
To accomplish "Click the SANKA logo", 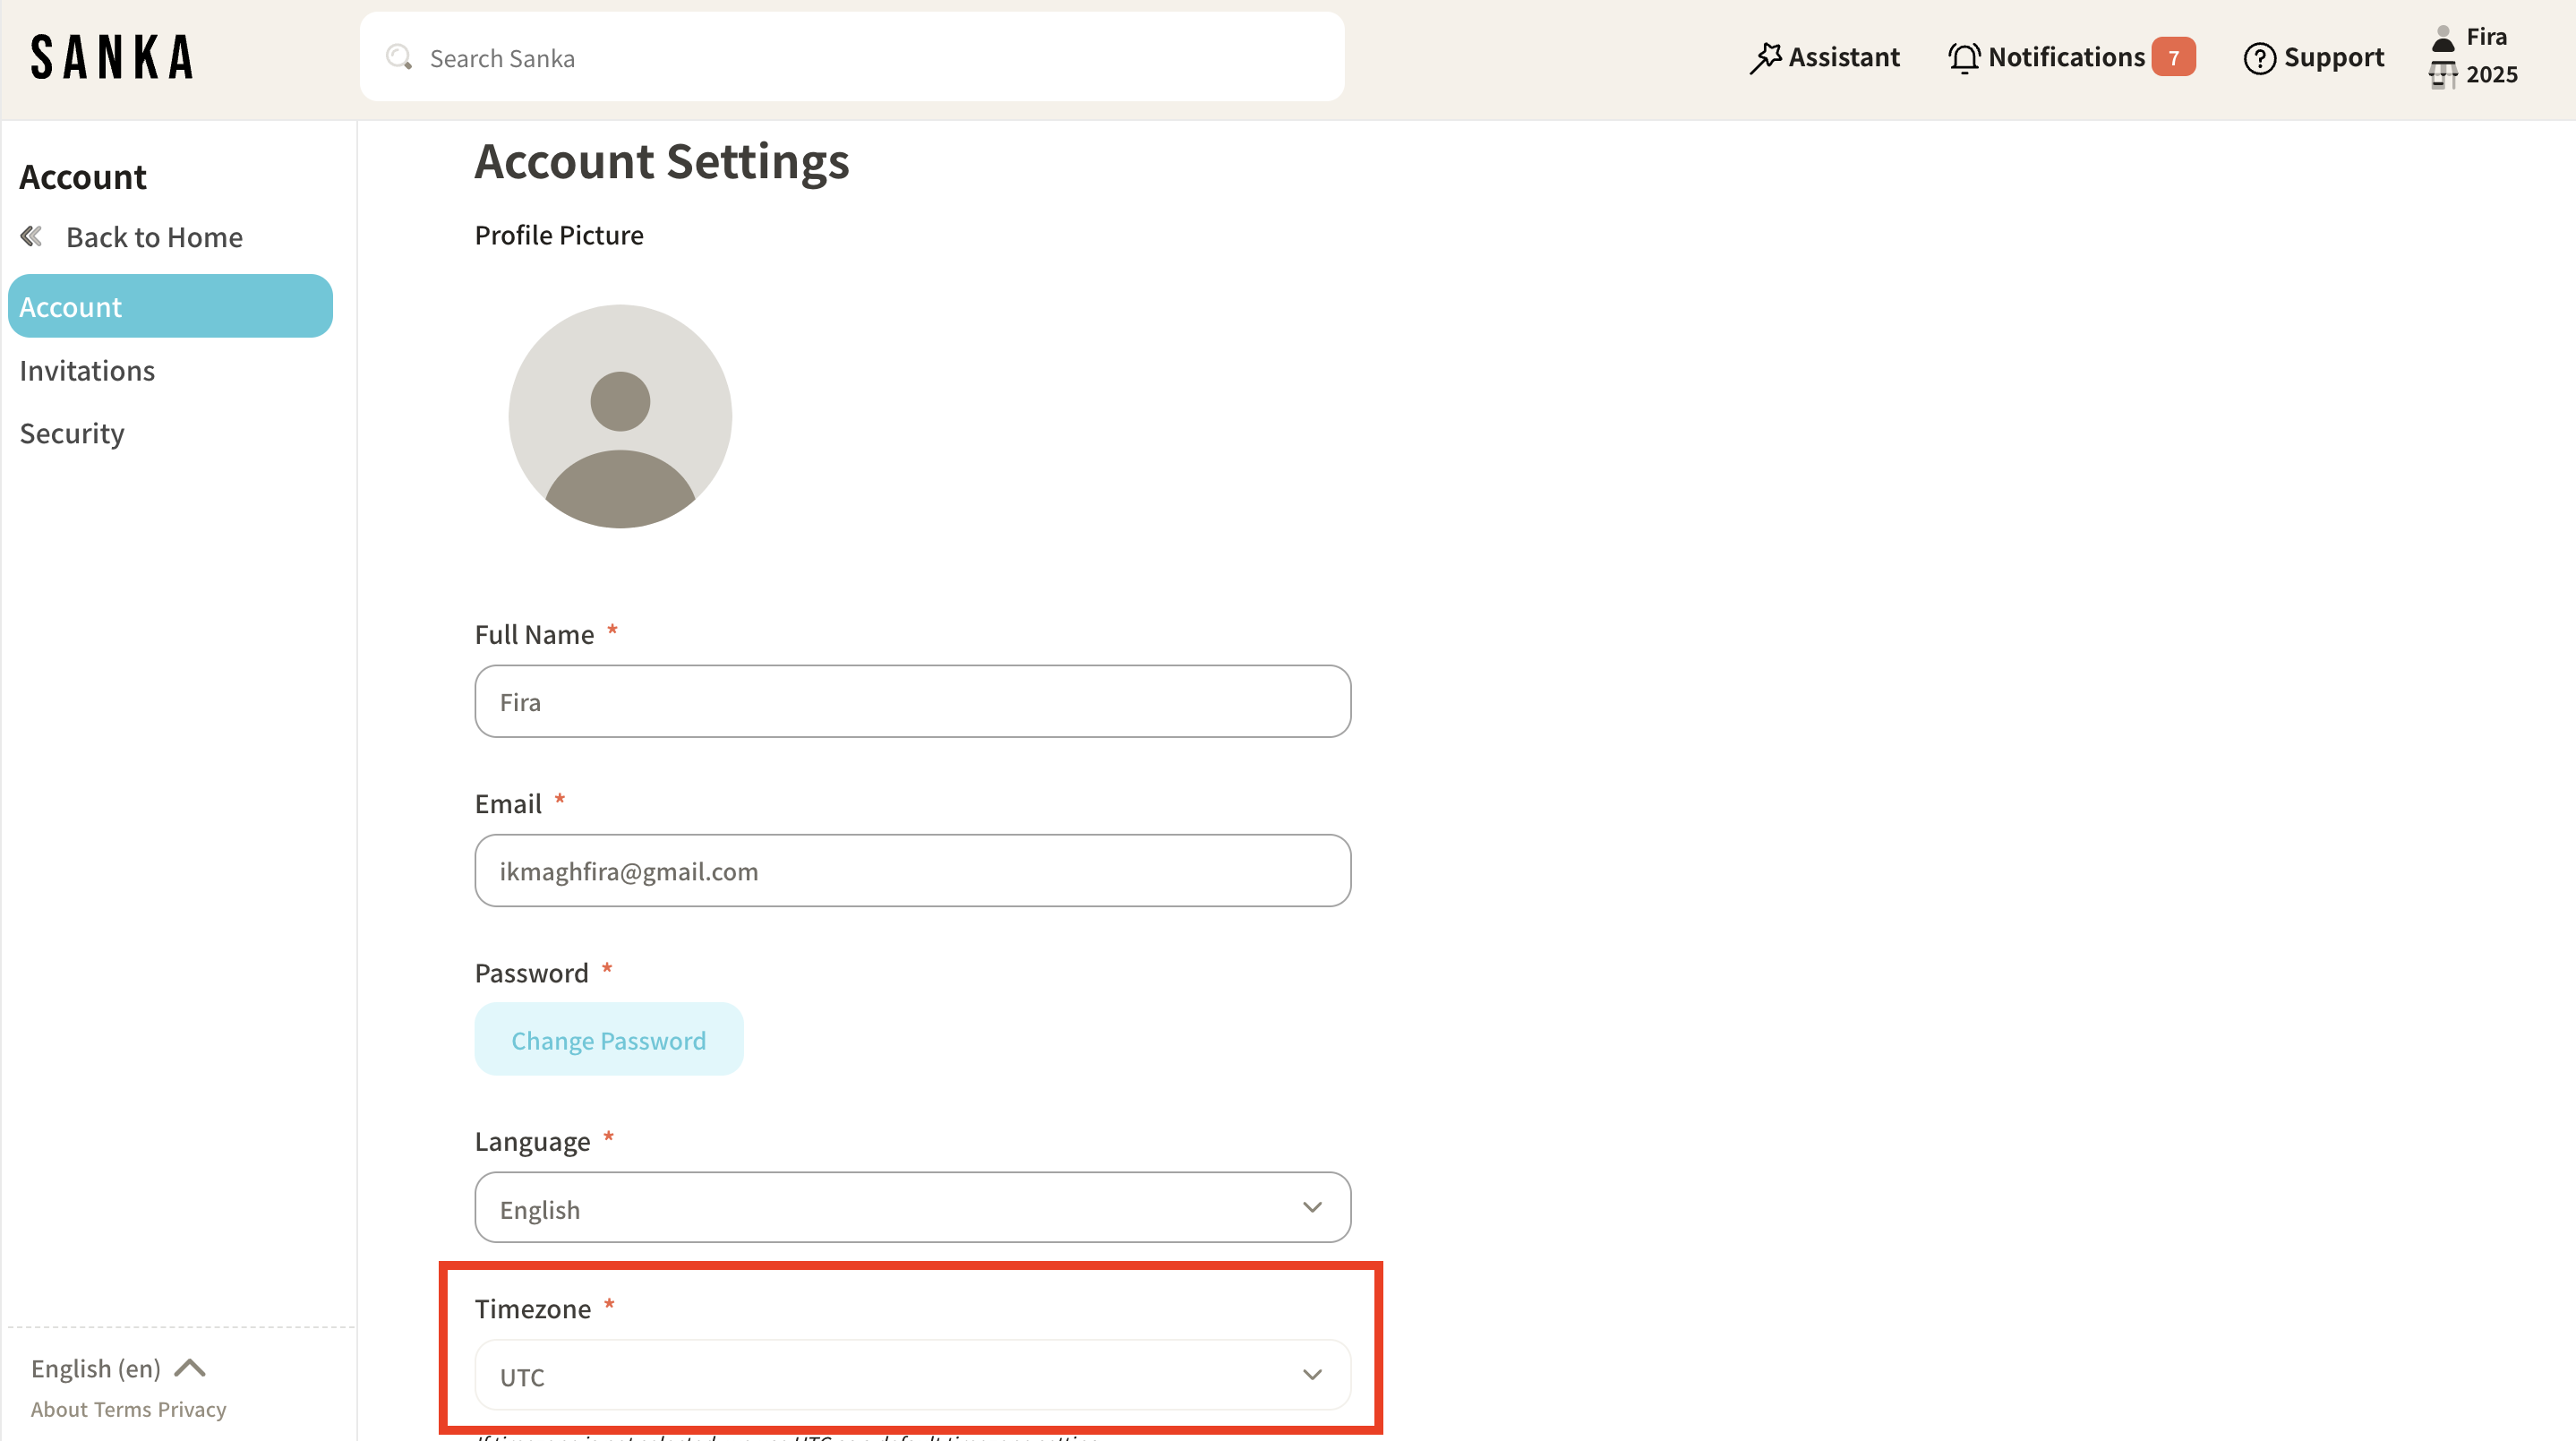I will 112,57.
